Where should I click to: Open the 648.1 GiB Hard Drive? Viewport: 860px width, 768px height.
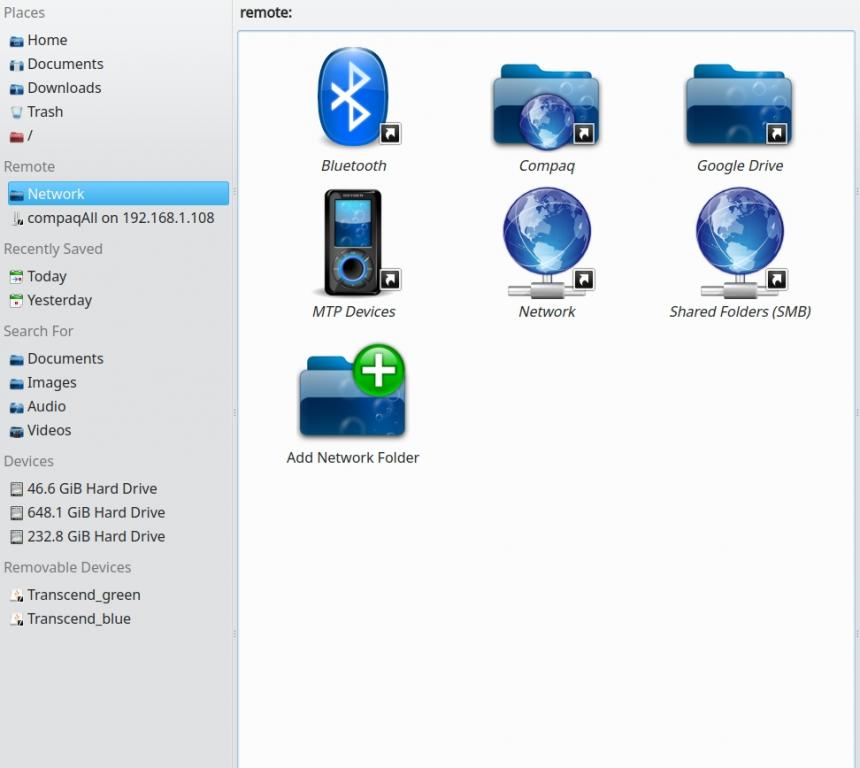coord(96,513)
